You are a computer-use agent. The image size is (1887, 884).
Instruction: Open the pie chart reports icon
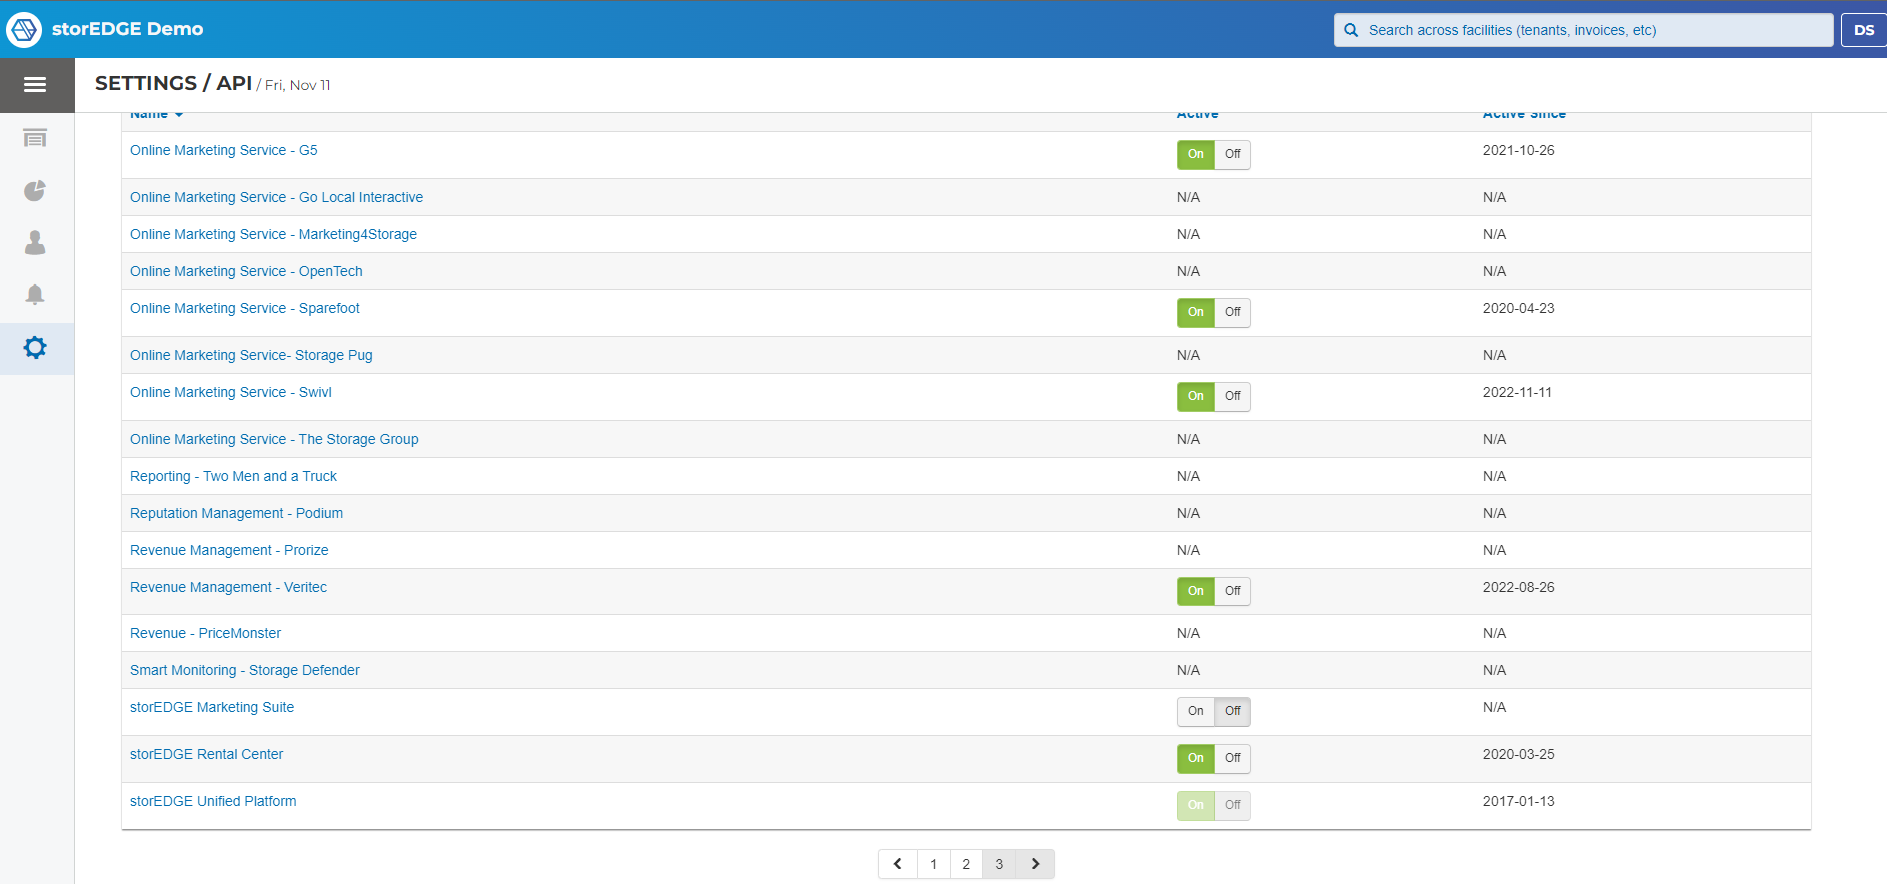35,190
